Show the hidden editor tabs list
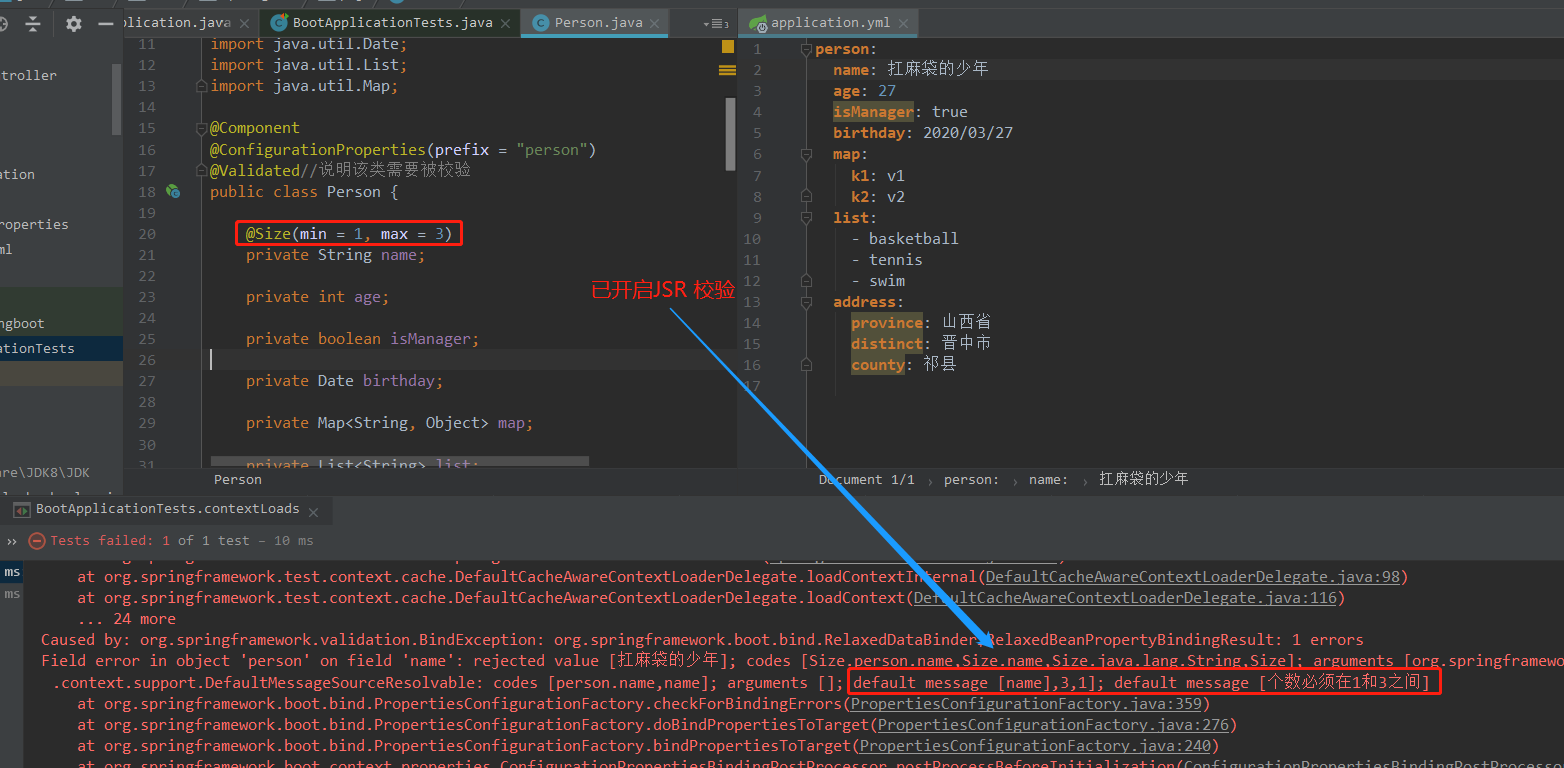The height and width of the screenshot is (768, 1564). point(717,23)
